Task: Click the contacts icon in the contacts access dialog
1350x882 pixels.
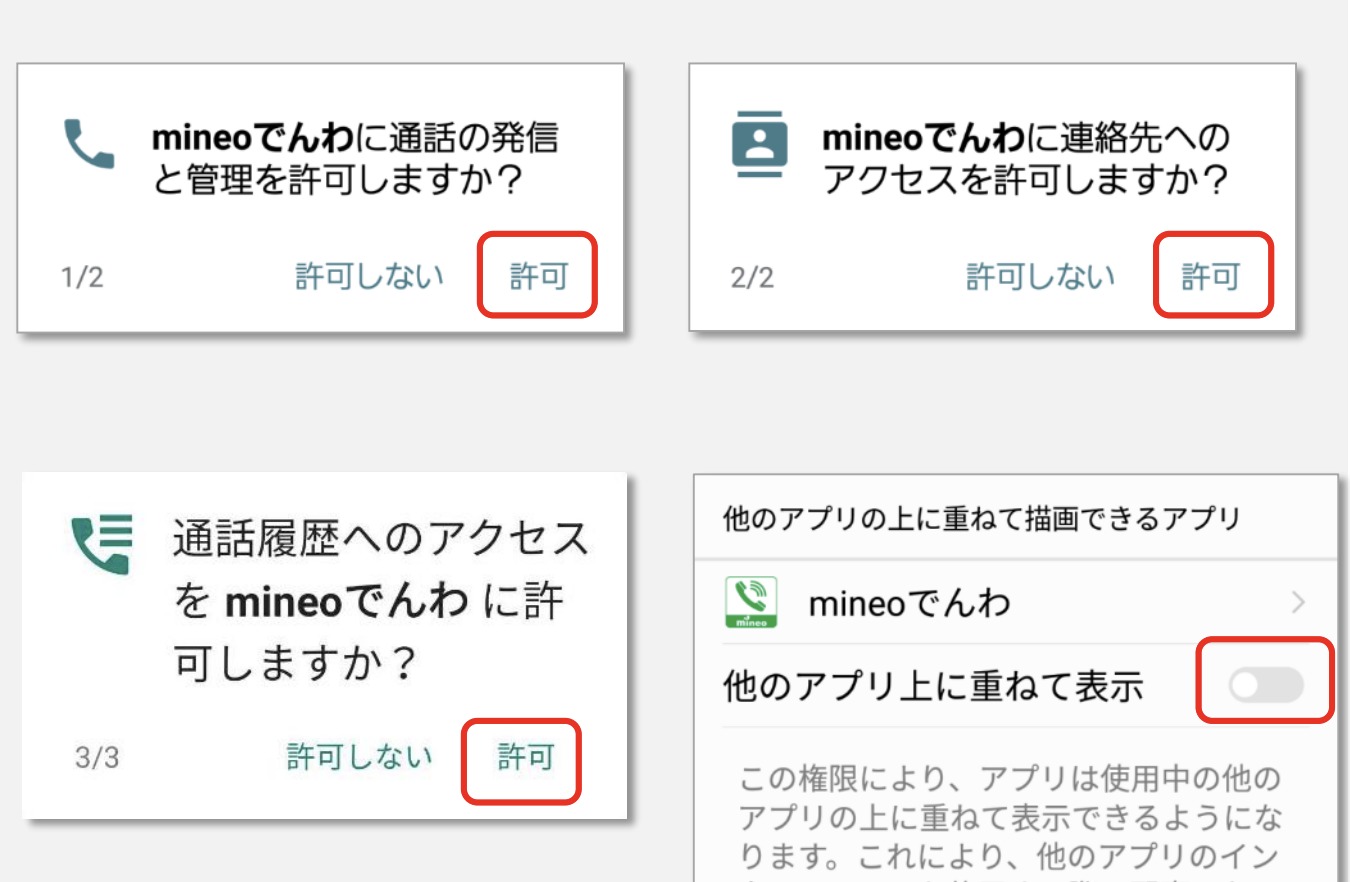Action: [759, 149]
